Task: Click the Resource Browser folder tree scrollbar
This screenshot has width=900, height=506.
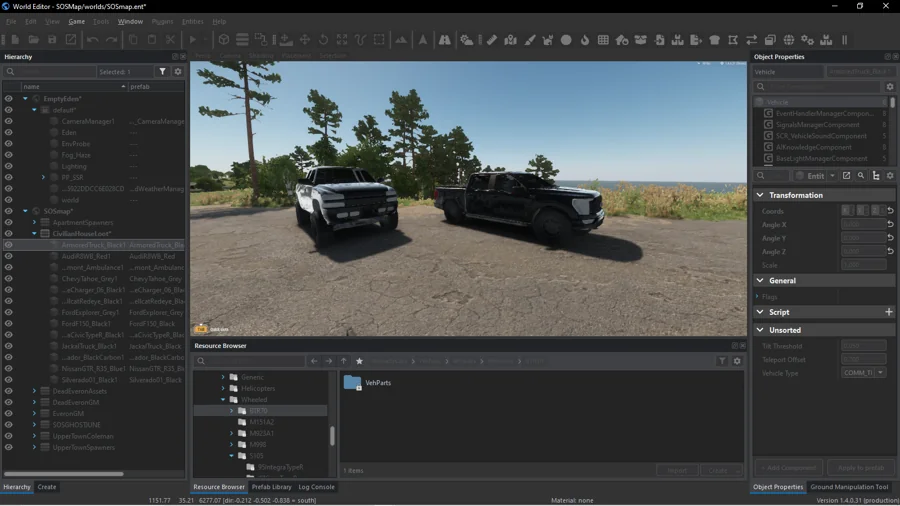Action: tap(332, 435)
